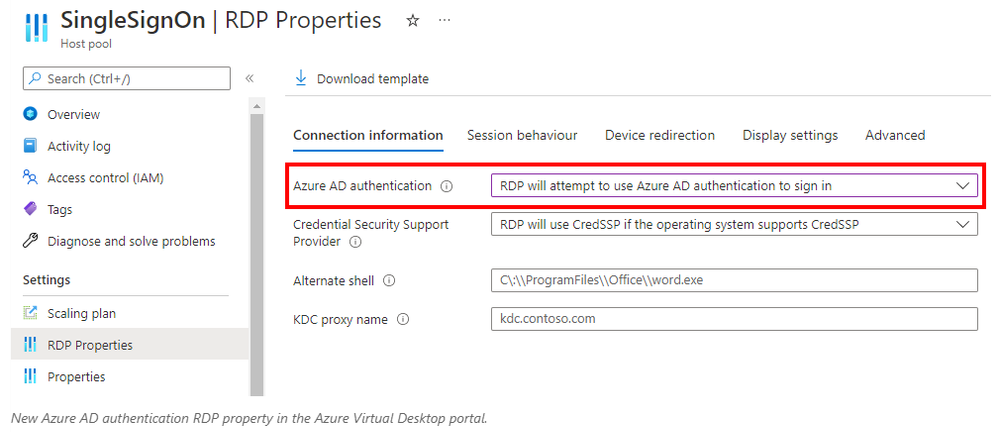This screenshot has width=999, height=432.
Task: Switch to the Device redirection tab
Action: (660, 135)
